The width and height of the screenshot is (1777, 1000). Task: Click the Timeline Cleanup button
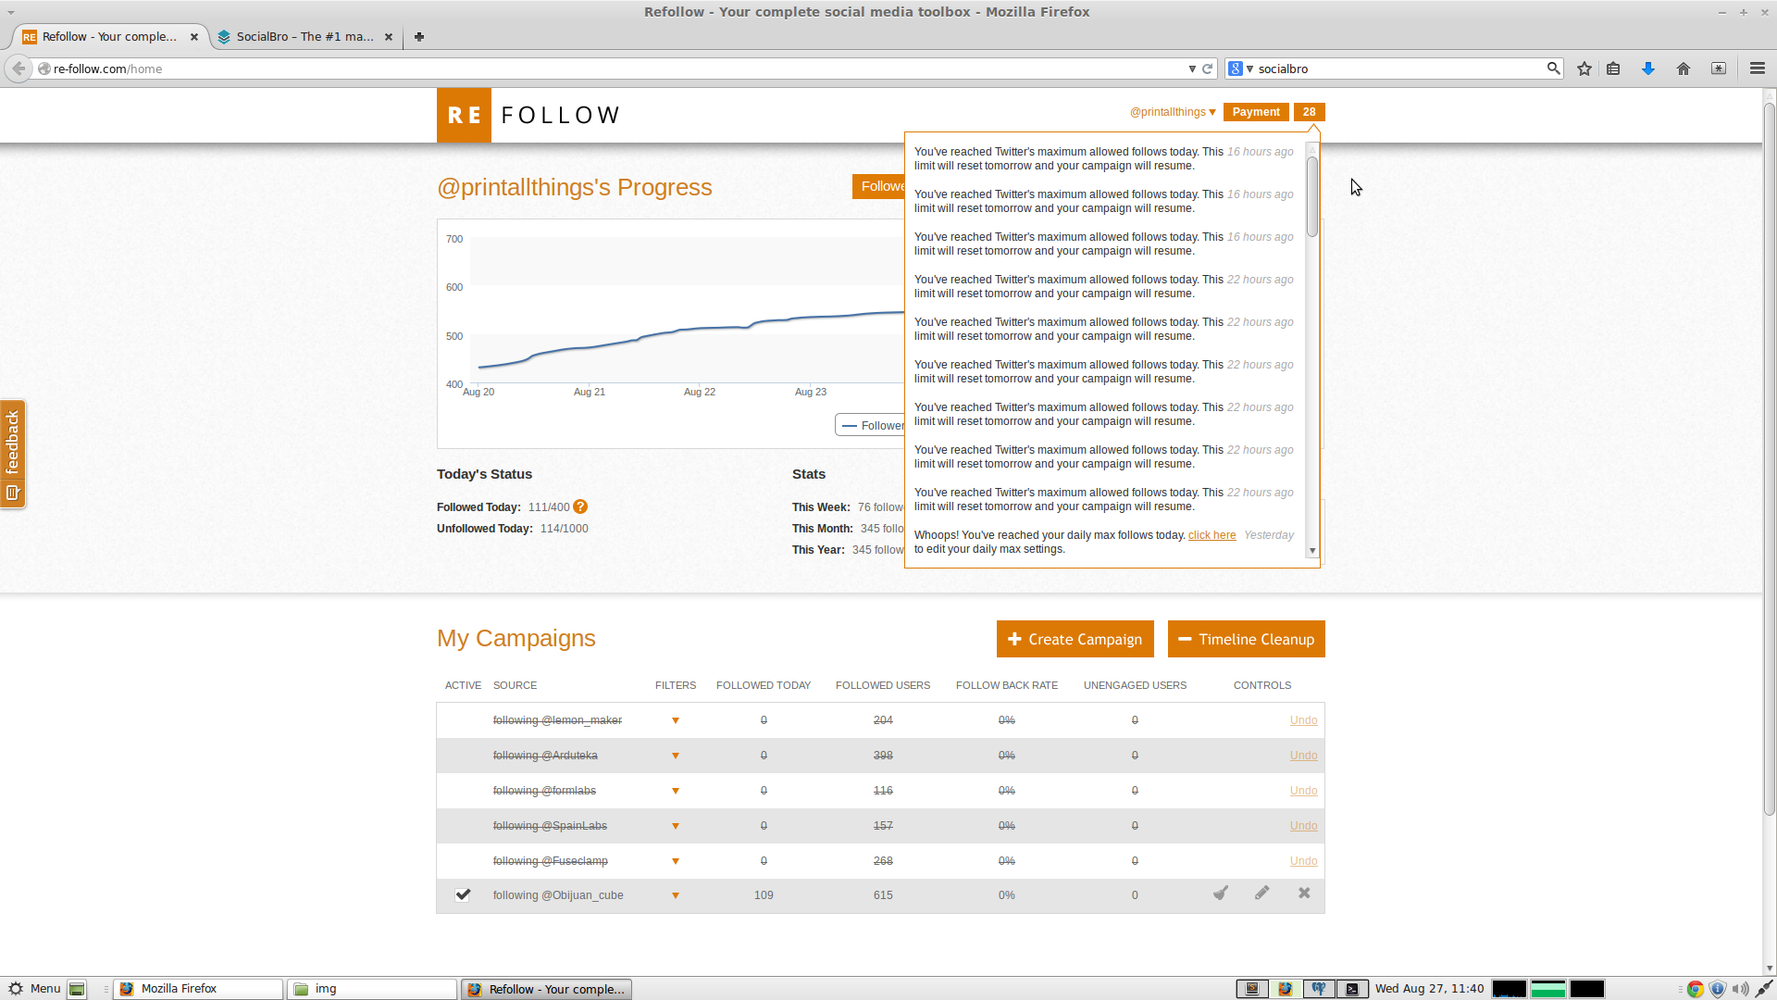(x=1246, y=639)
